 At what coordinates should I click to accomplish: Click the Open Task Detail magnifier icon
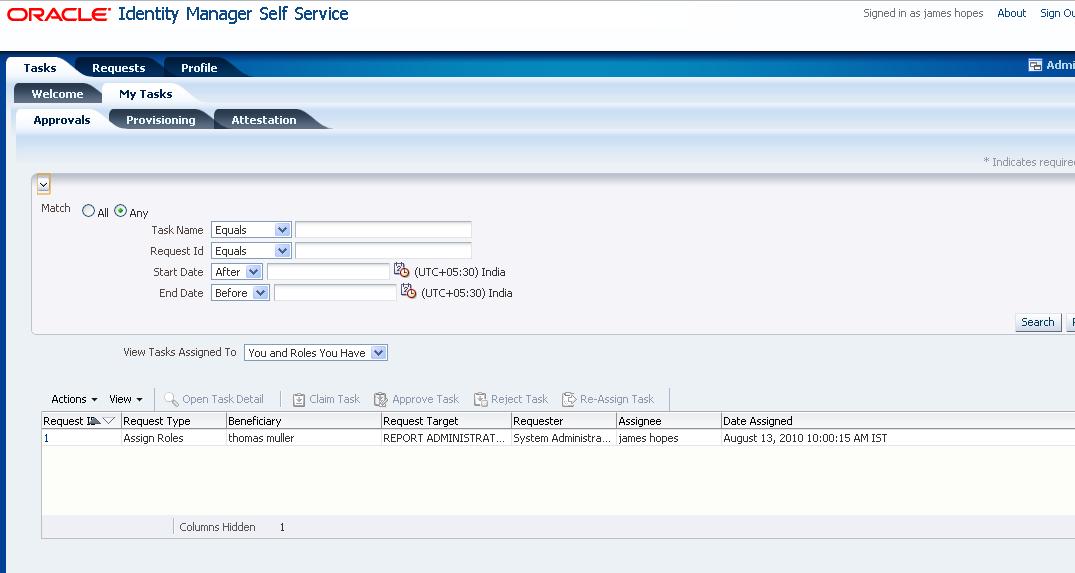[171, 399]
